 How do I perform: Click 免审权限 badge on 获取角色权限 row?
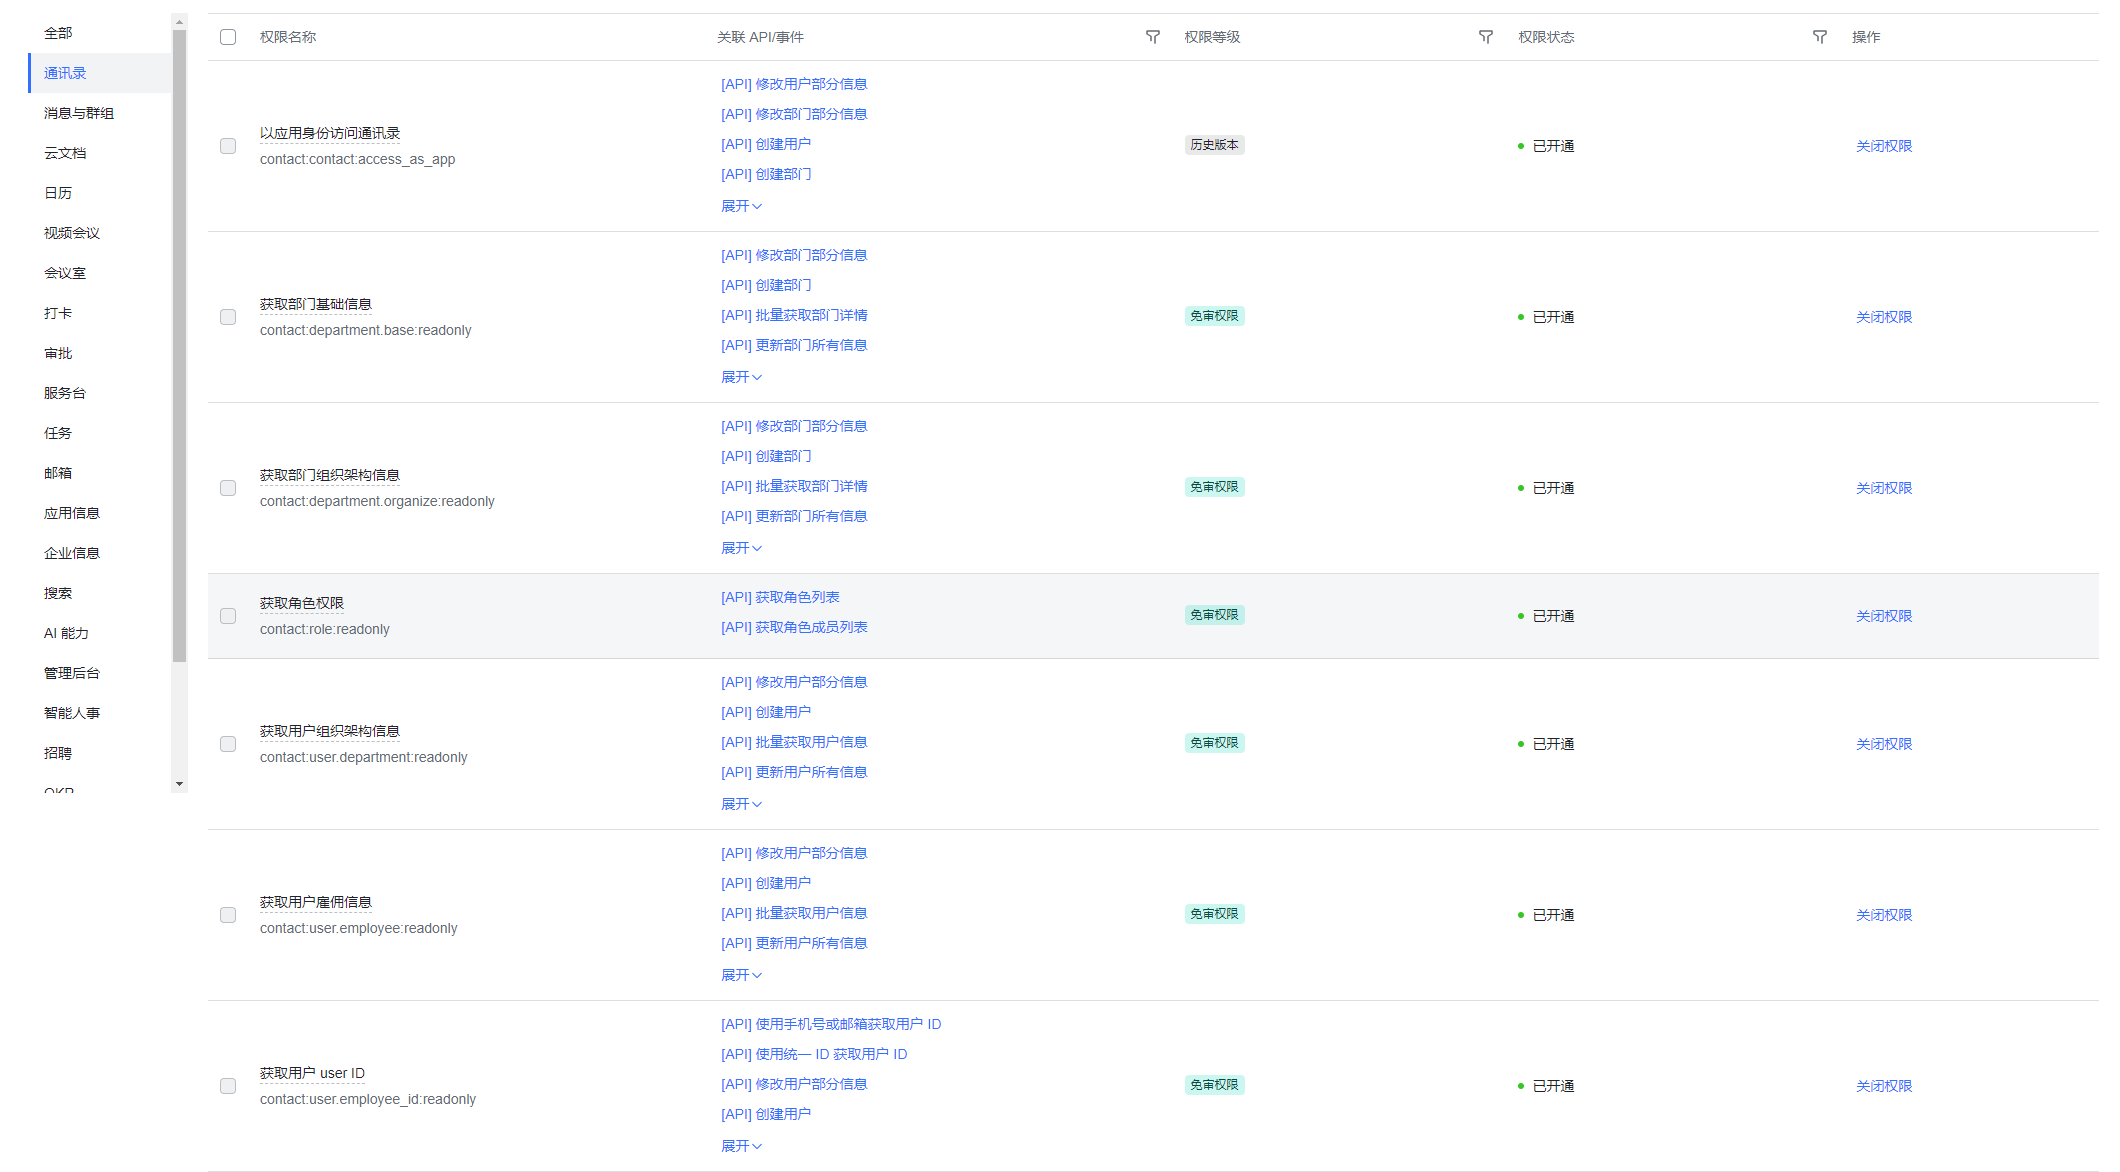[x=1214, y=615]
